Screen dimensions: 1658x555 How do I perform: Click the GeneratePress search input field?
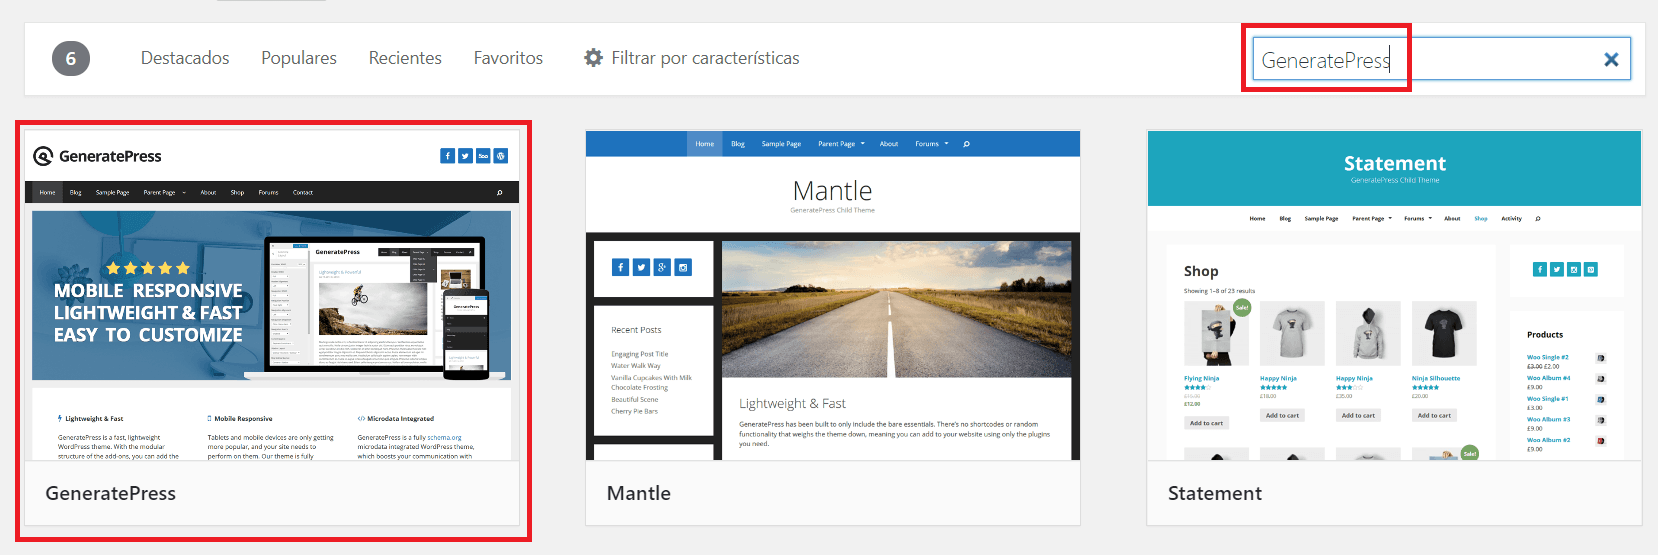coord(1441,59)
